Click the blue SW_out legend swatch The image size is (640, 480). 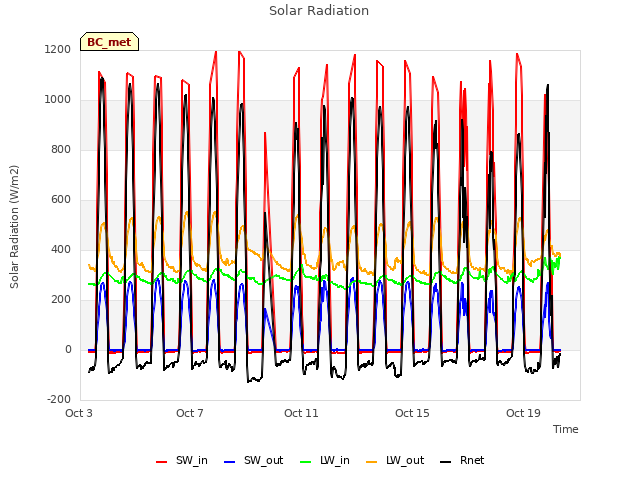230,462
